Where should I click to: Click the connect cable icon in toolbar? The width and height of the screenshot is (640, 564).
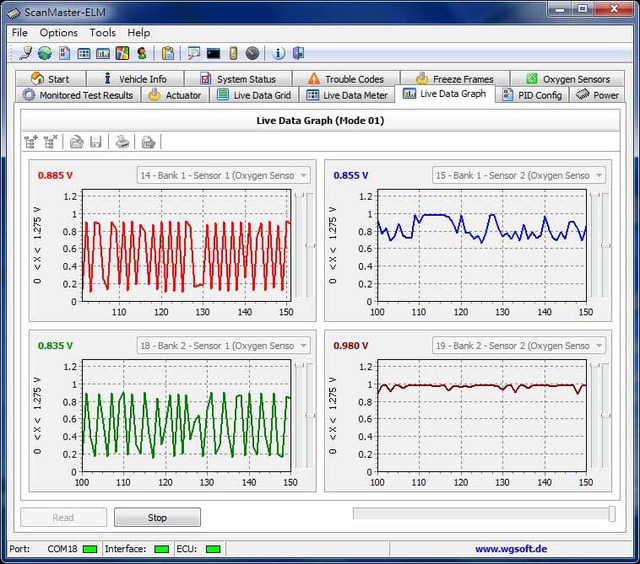(x=25, y=53)
